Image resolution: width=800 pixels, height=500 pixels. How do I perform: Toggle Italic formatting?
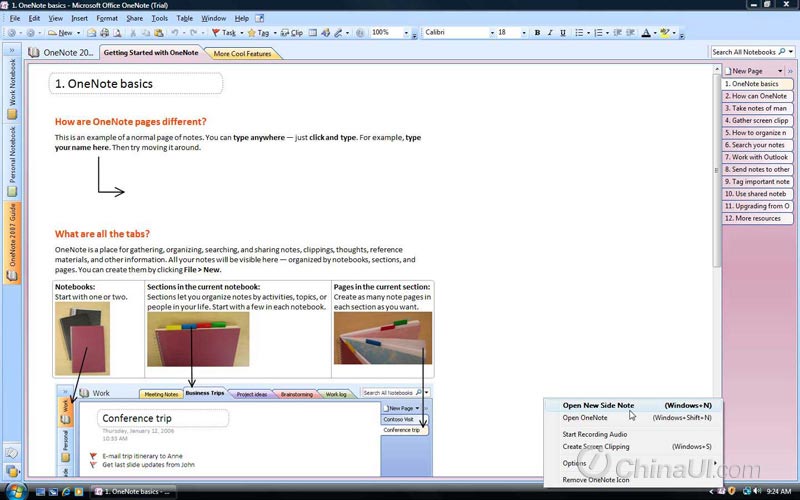[x=550, y=33]
